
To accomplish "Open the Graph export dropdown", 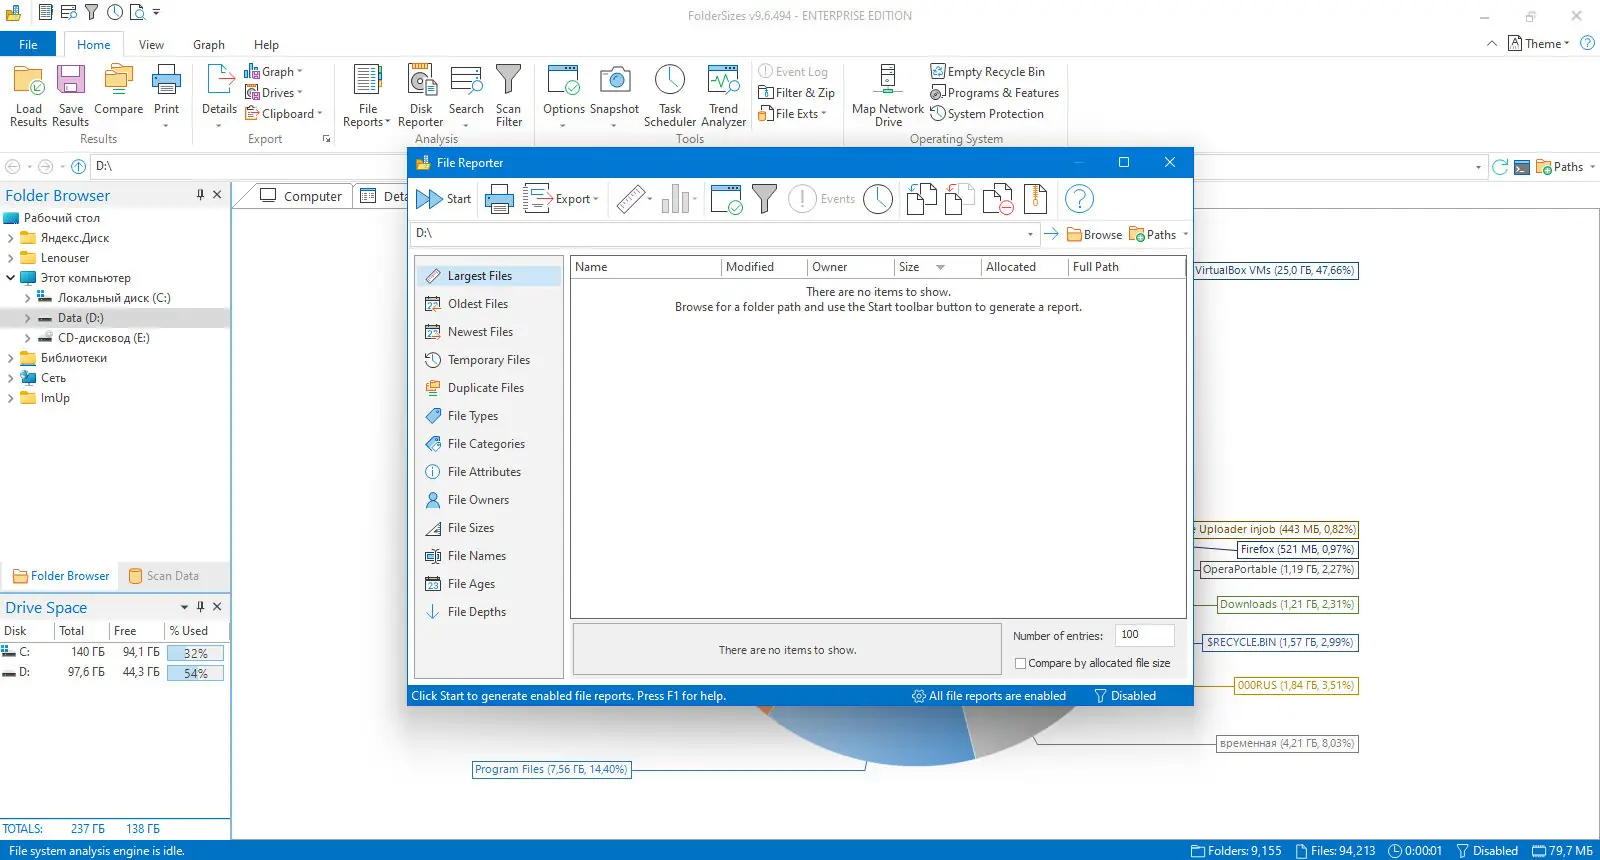I will pos(273,72).
